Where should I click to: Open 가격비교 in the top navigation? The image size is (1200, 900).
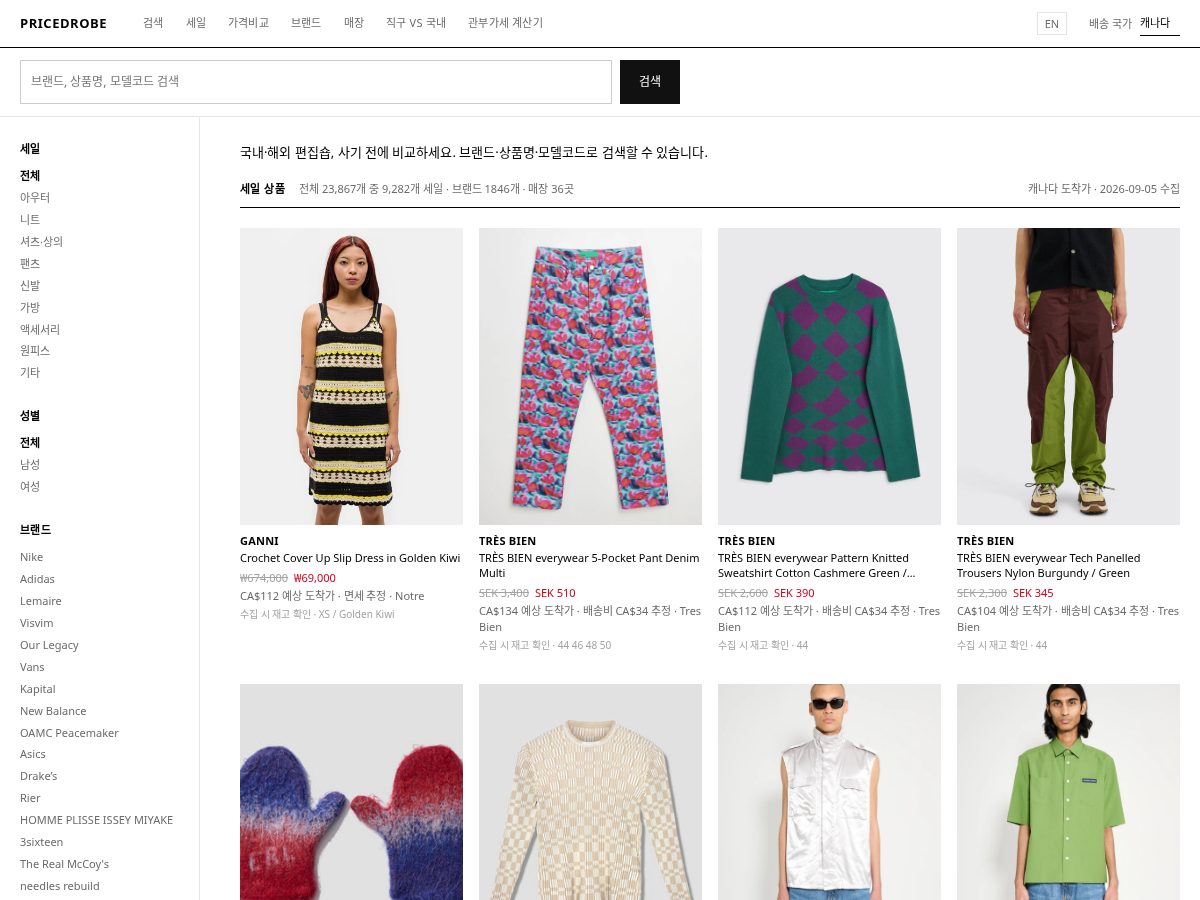pos(248,22)
